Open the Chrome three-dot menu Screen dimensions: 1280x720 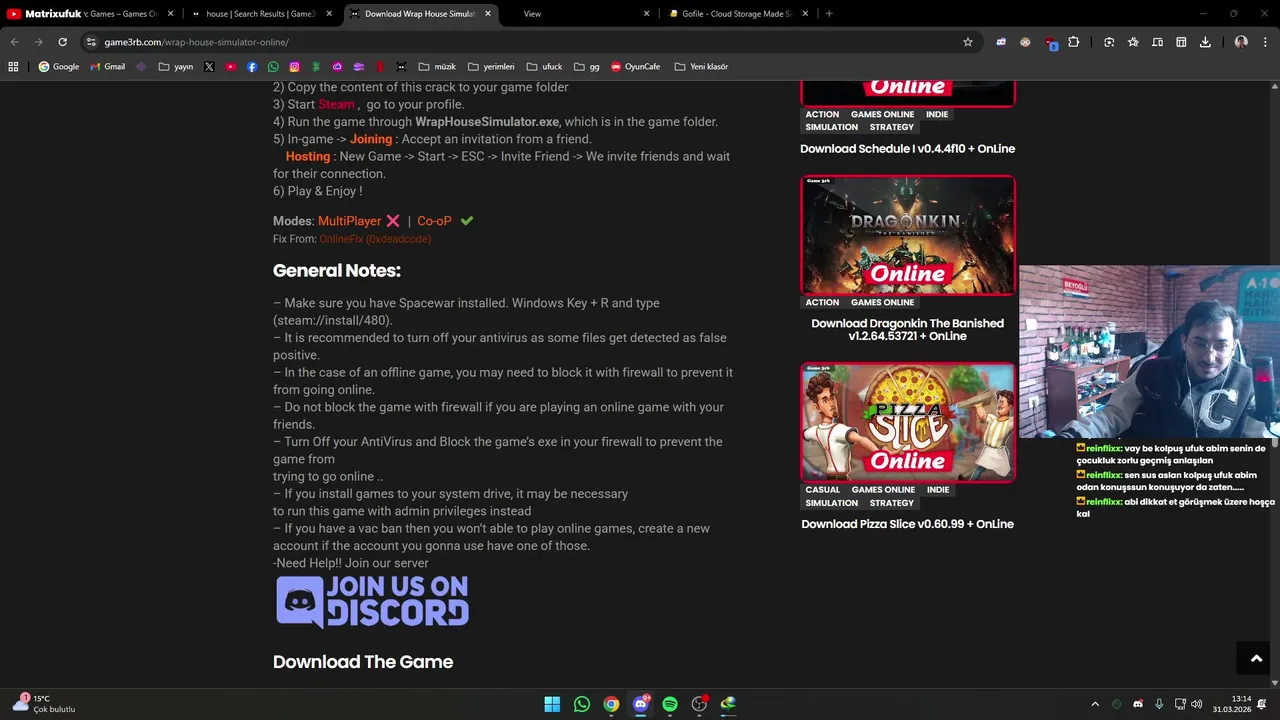tap(1265, 42)
